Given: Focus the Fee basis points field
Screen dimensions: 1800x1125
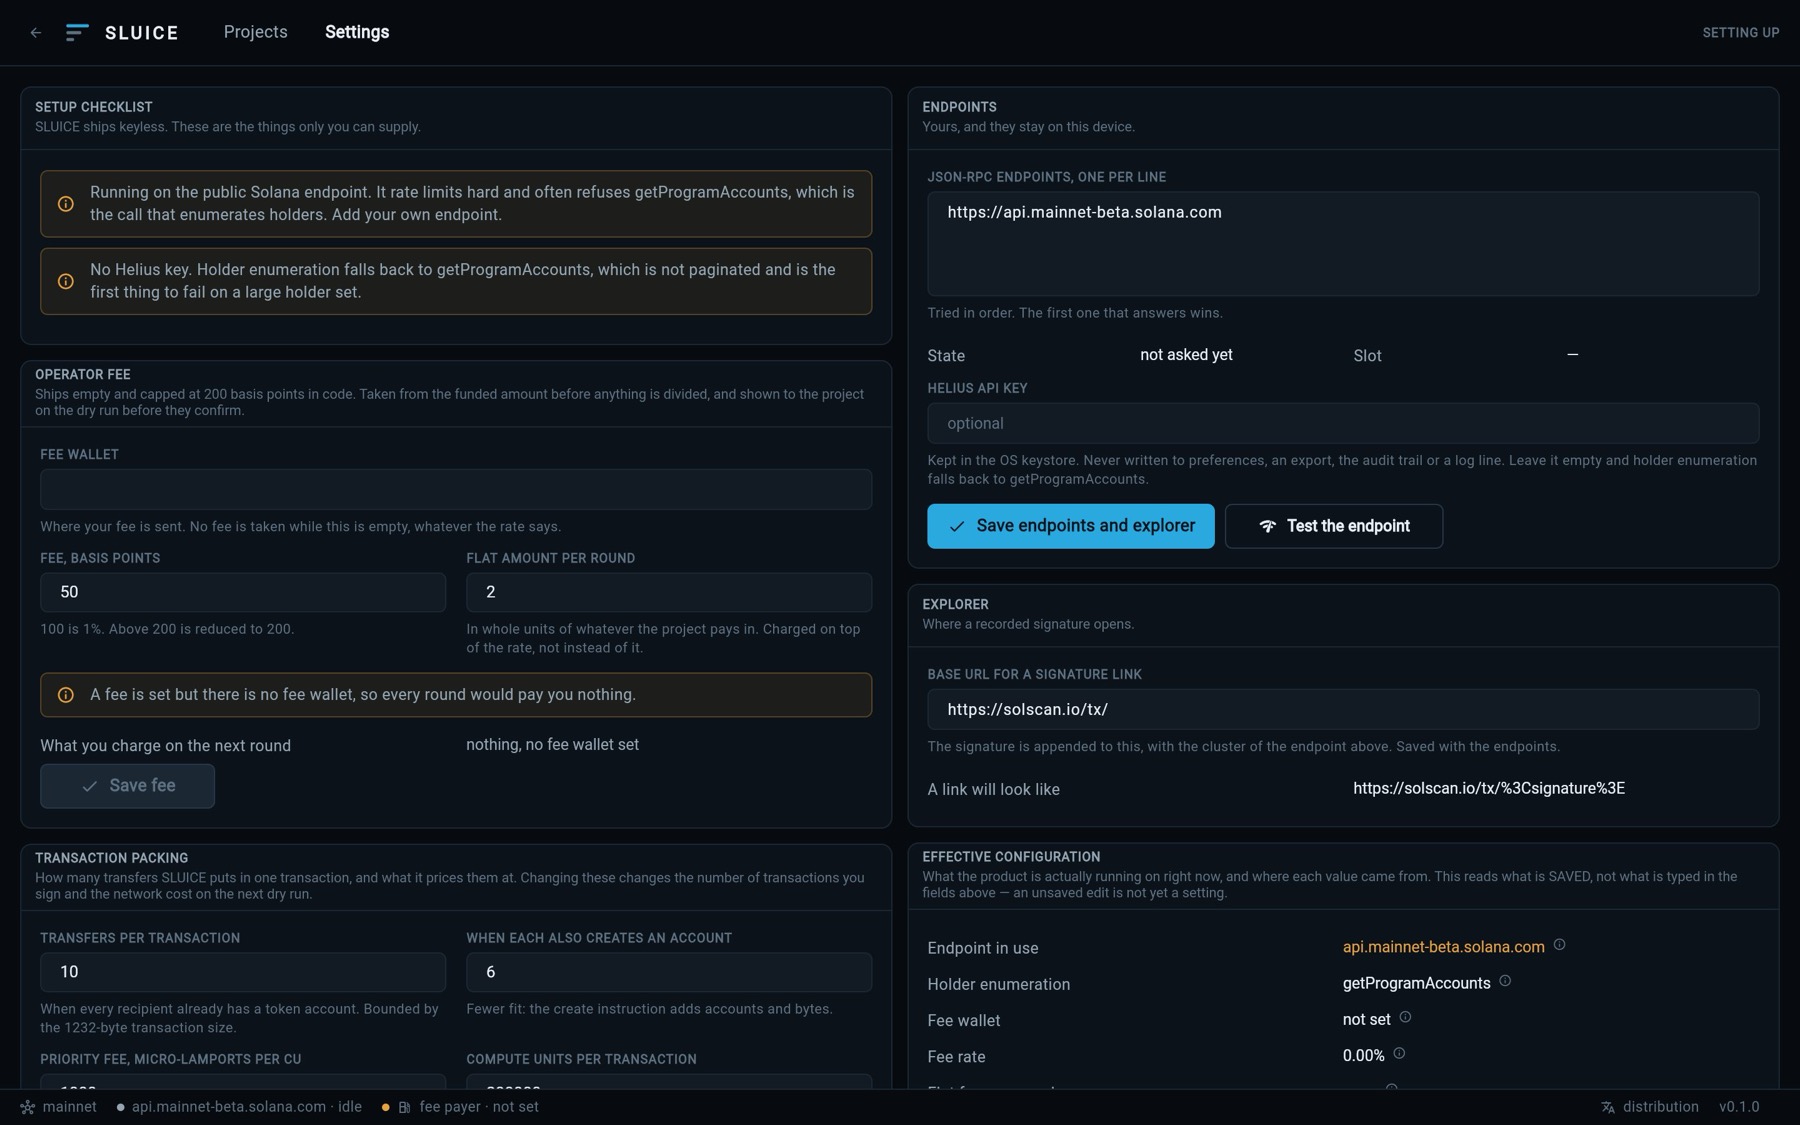Looking at the screenshot, I should 243,592.
